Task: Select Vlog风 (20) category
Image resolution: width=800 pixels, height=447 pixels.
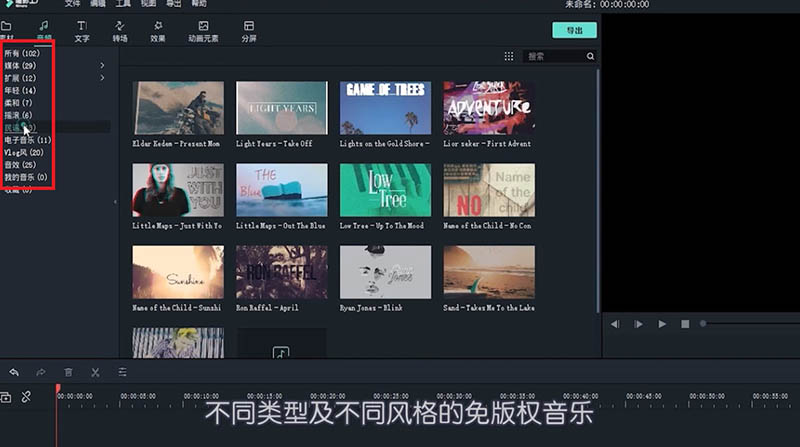Action: click(x=24, y=152)
